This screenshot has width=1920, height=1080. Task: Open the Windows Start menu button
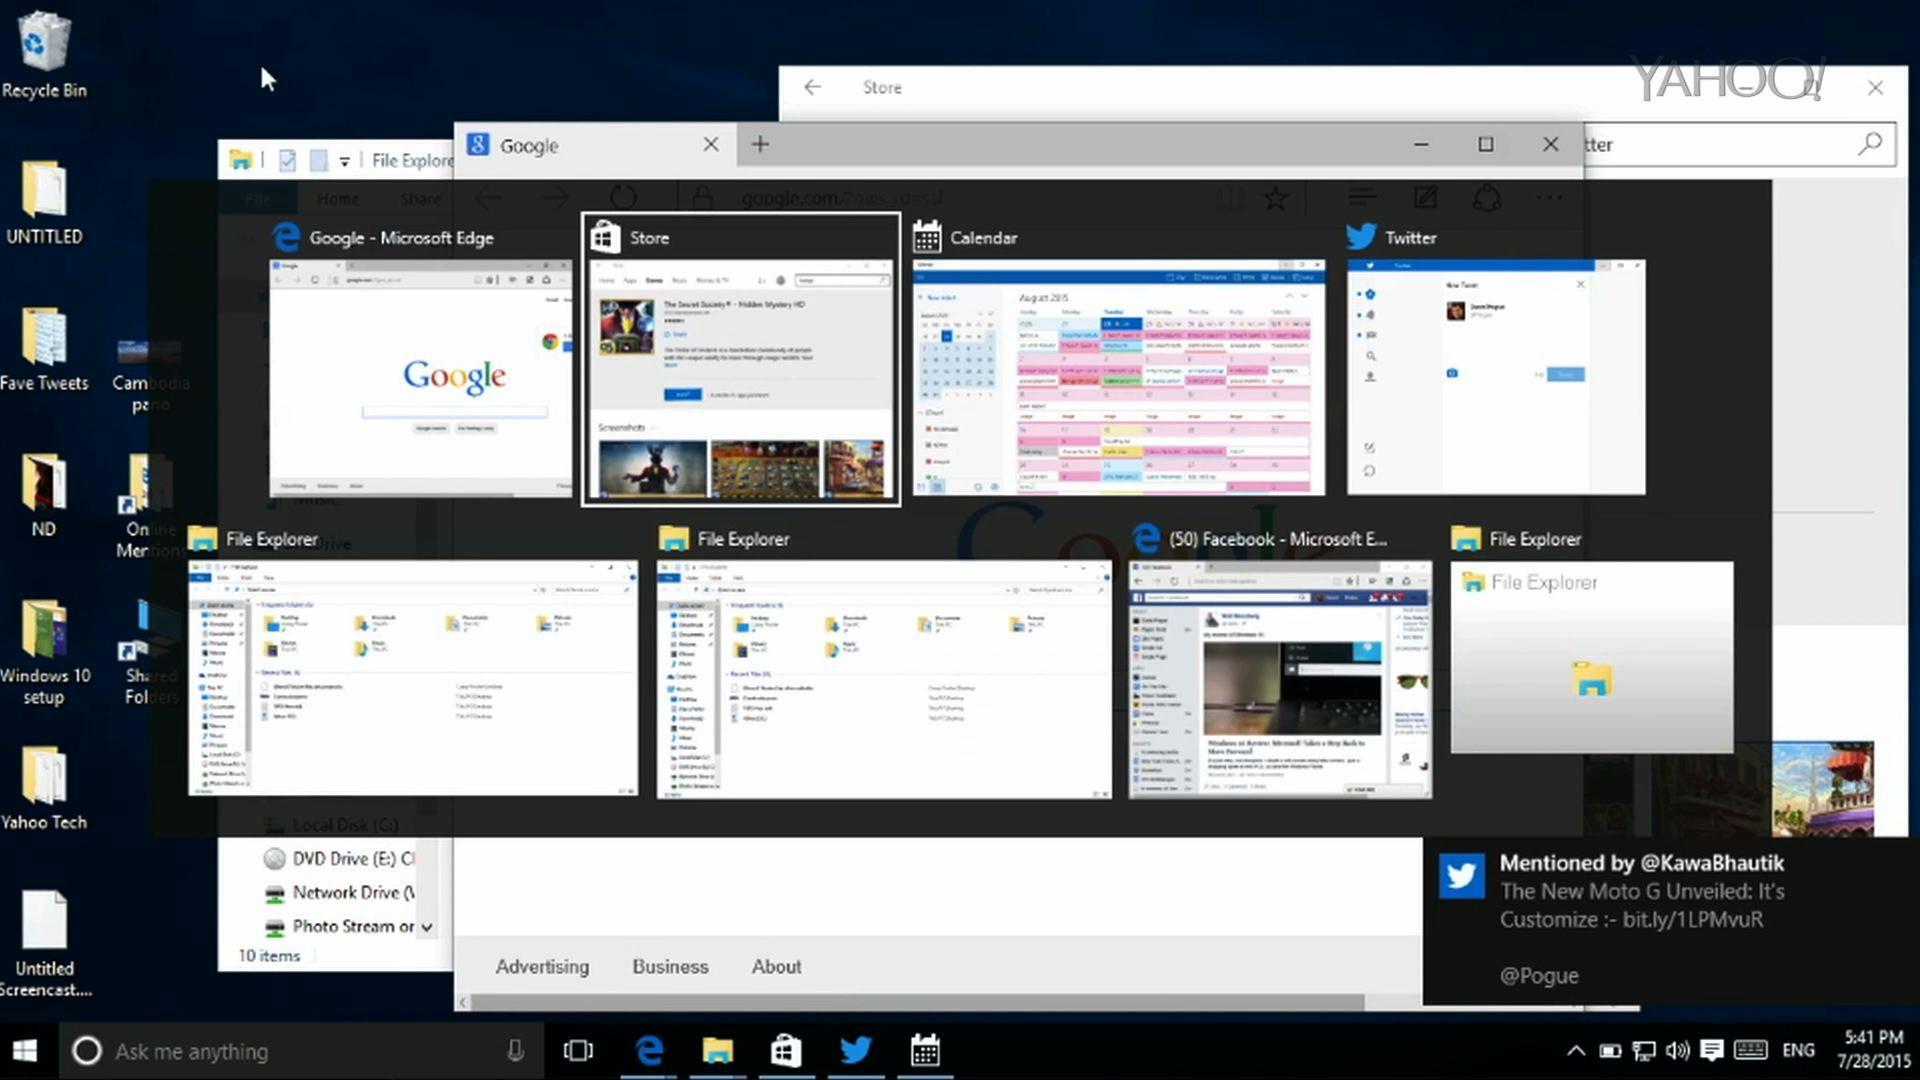[x=26, y=1051]
